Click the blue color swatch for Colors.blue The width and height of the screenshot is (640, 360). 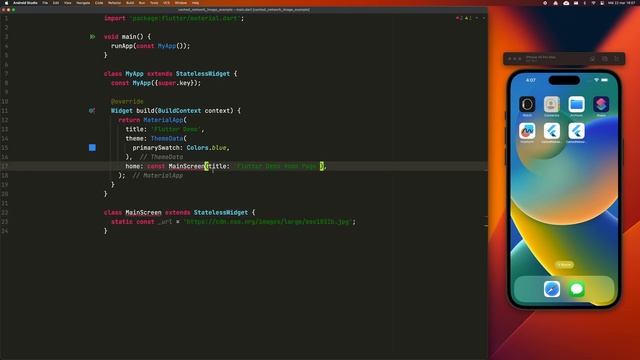pos(92,148)
